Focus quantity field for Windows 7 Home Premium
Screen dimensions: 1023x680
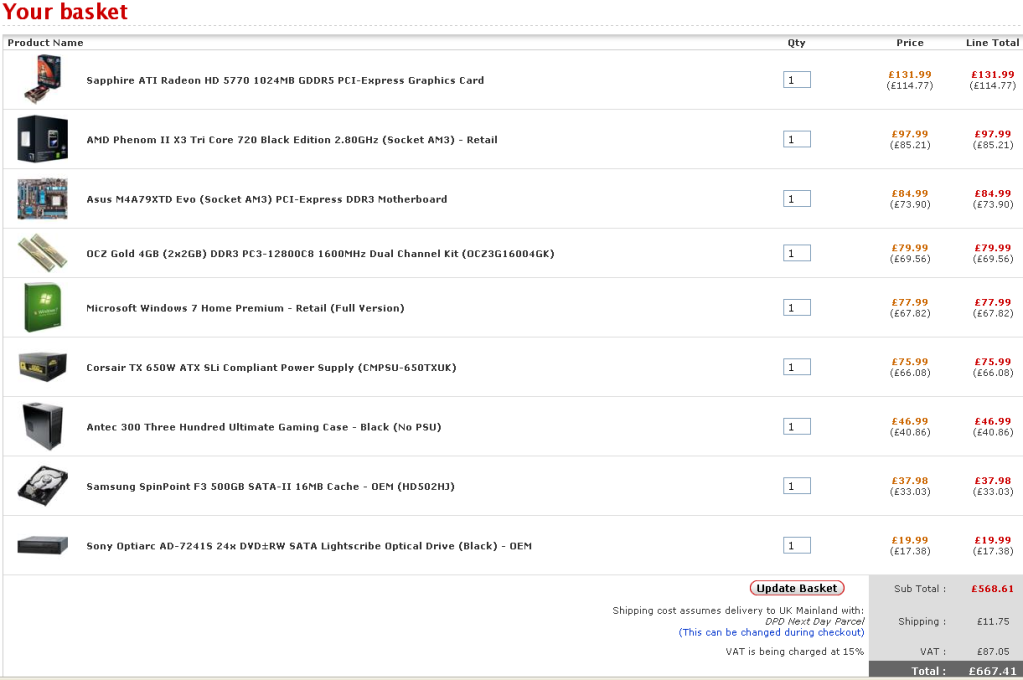tap(797, 307)
